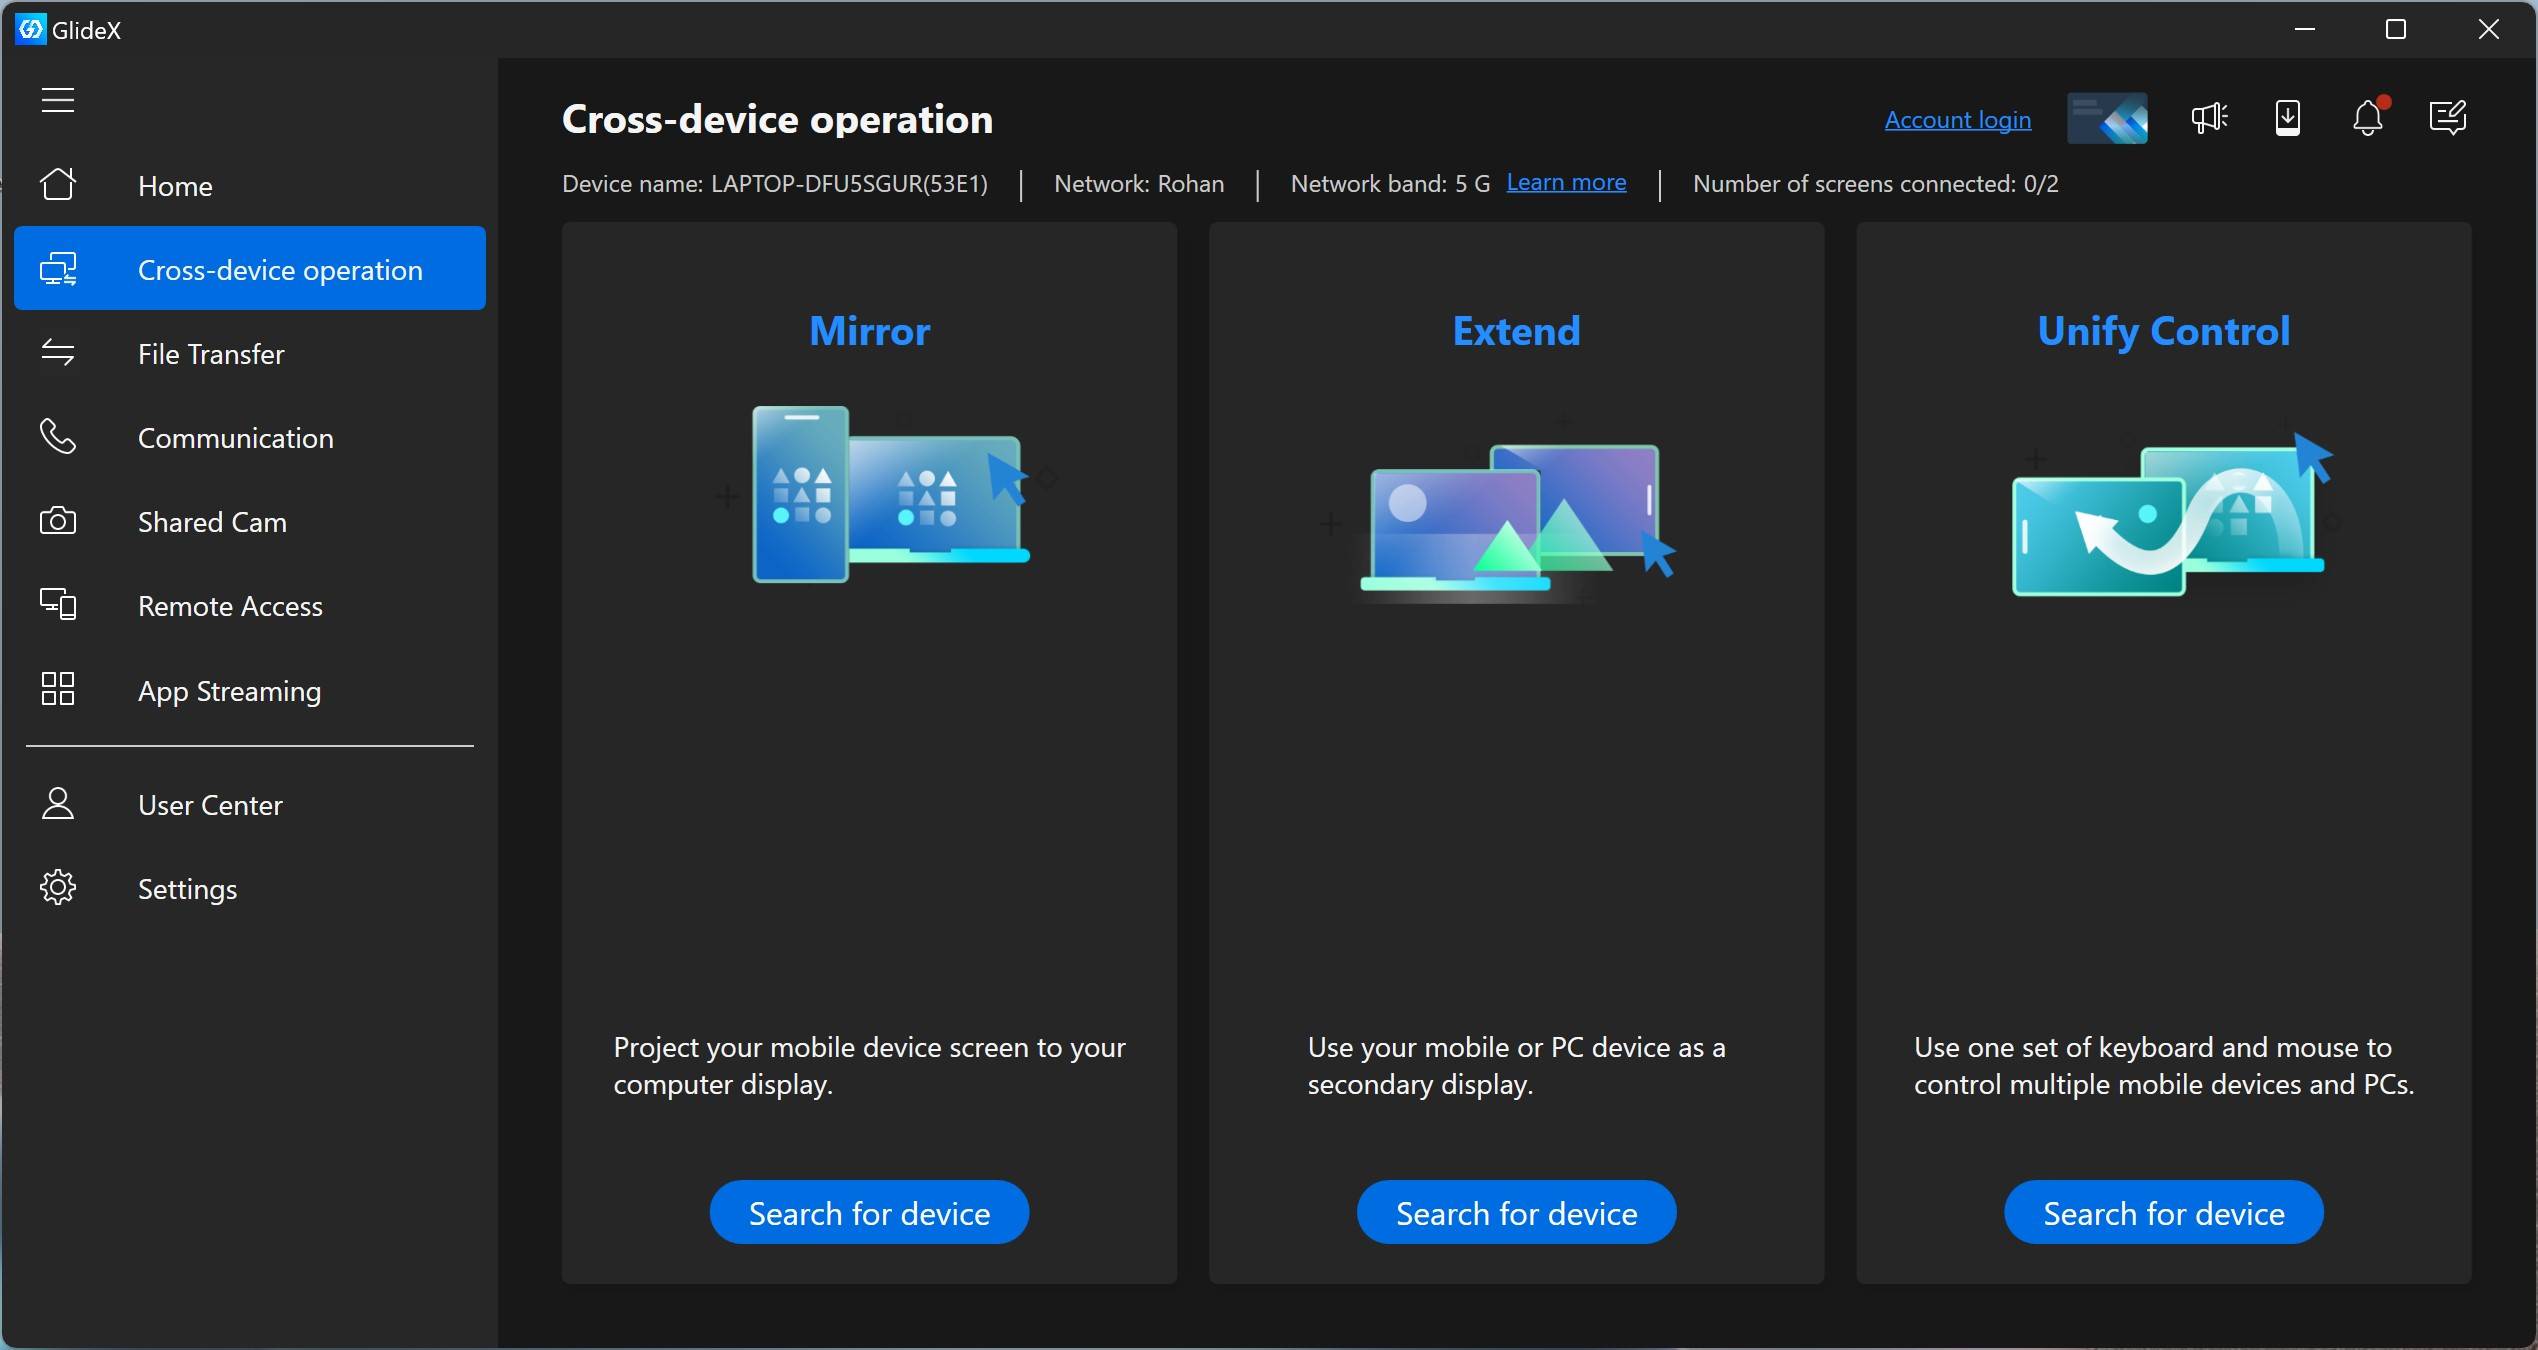Image resolution: width=2538 pixels, height=1350 pixels.
Task: Click the Home house icon
Action: tap(58, 185)
